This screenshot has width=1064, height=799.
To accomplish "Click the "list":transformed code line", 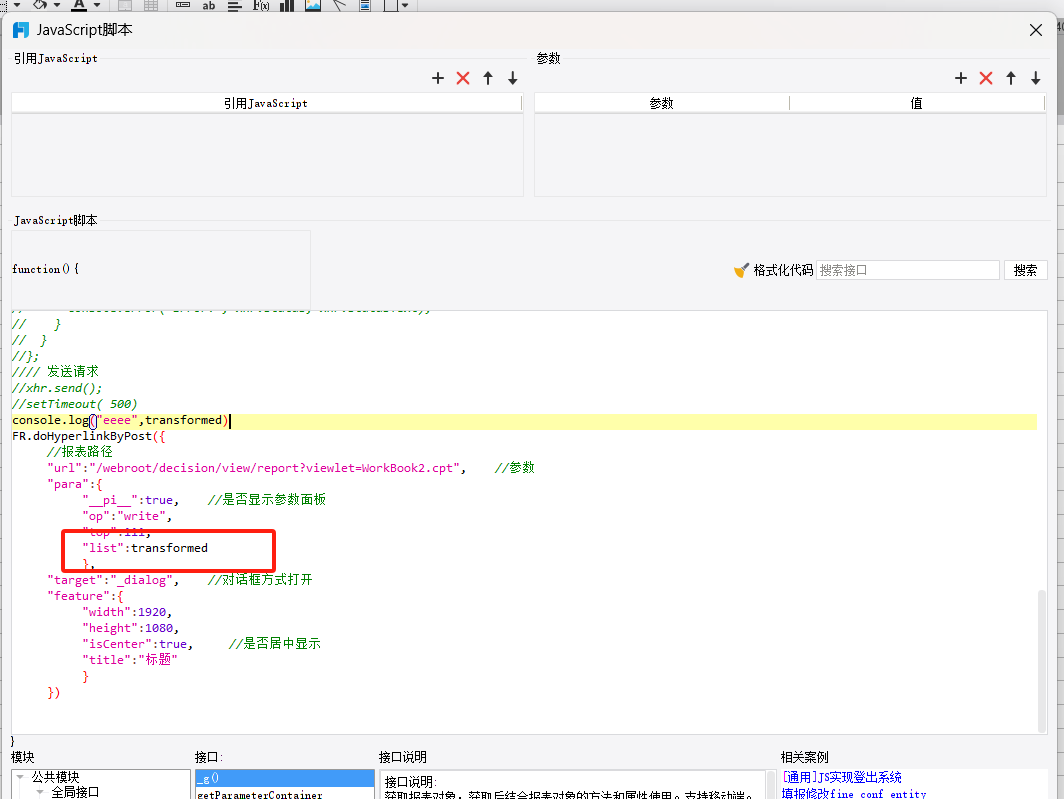I will [145, 549].
